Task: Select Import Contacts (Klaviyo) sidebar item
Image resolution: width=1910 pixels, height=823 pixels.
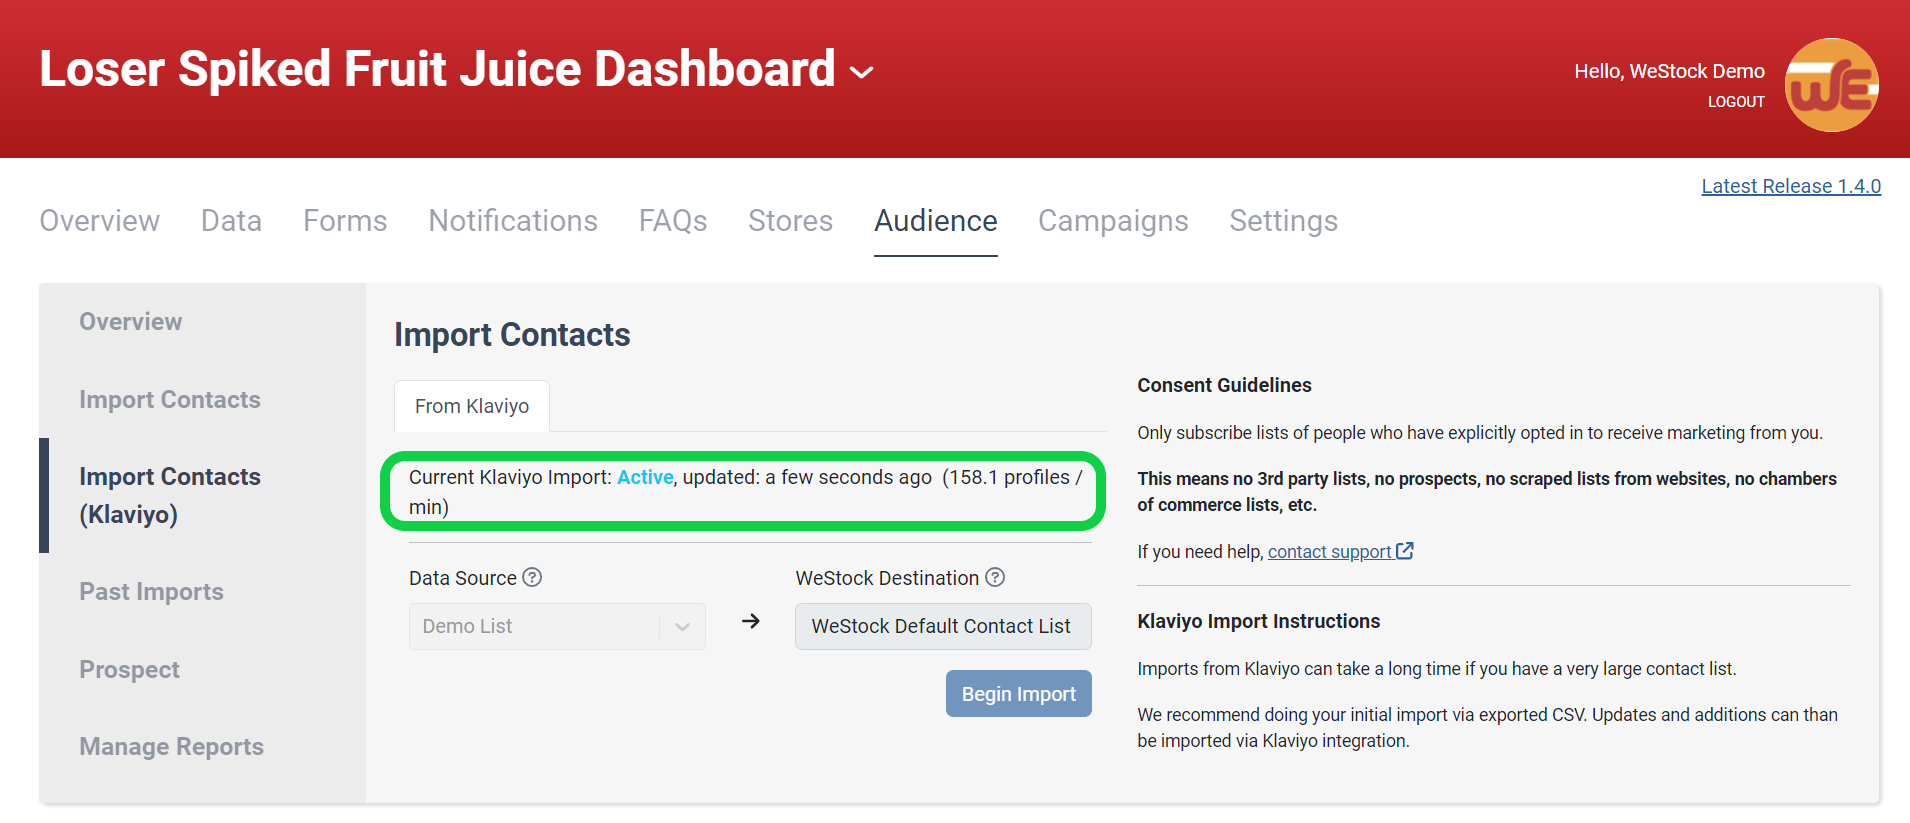Action: [170, 496]
